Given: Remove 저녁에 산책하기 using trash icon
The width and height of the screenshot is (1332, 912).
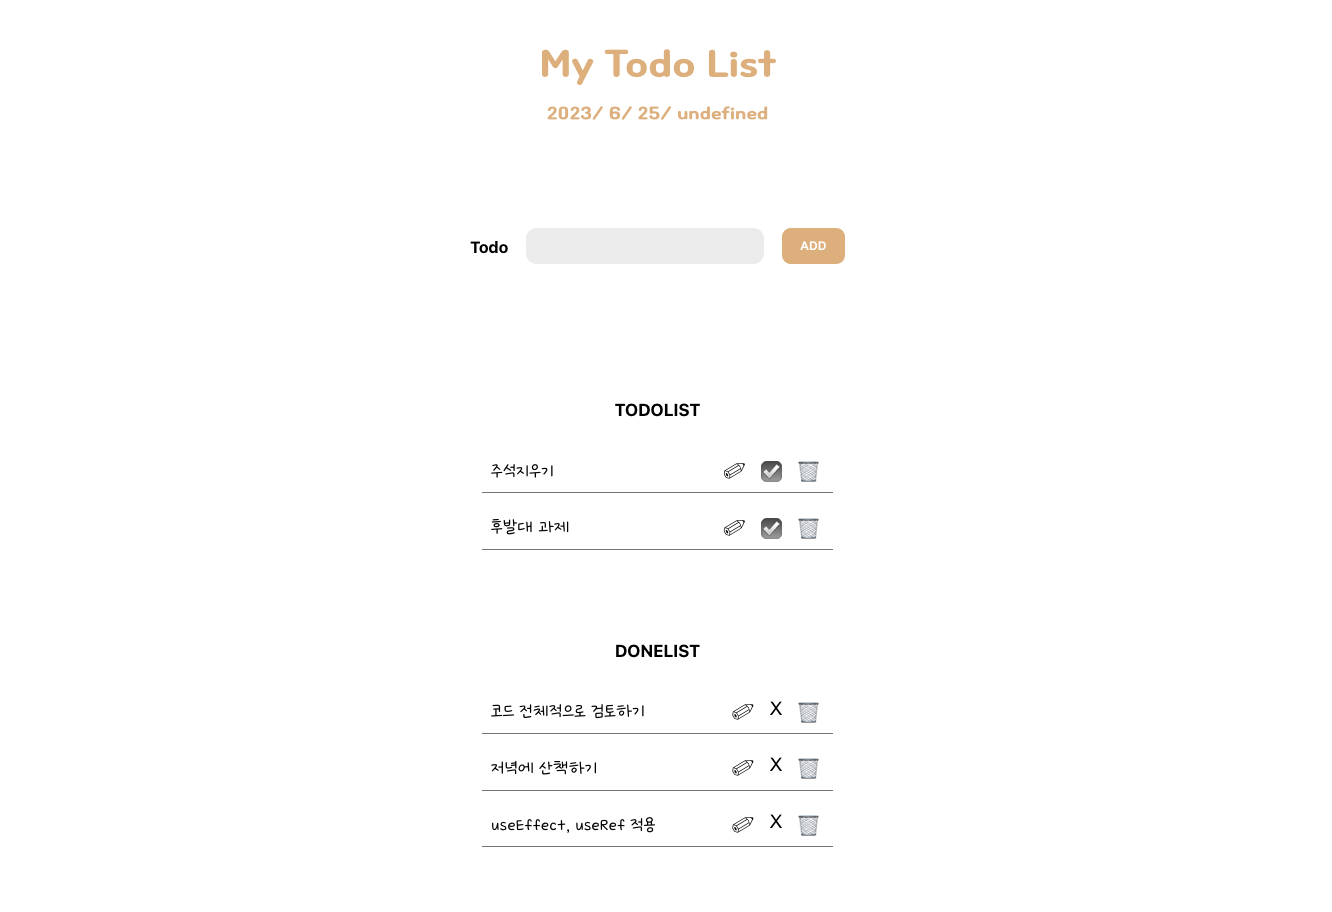Looking at the screenshot, I should pos(808,768).
